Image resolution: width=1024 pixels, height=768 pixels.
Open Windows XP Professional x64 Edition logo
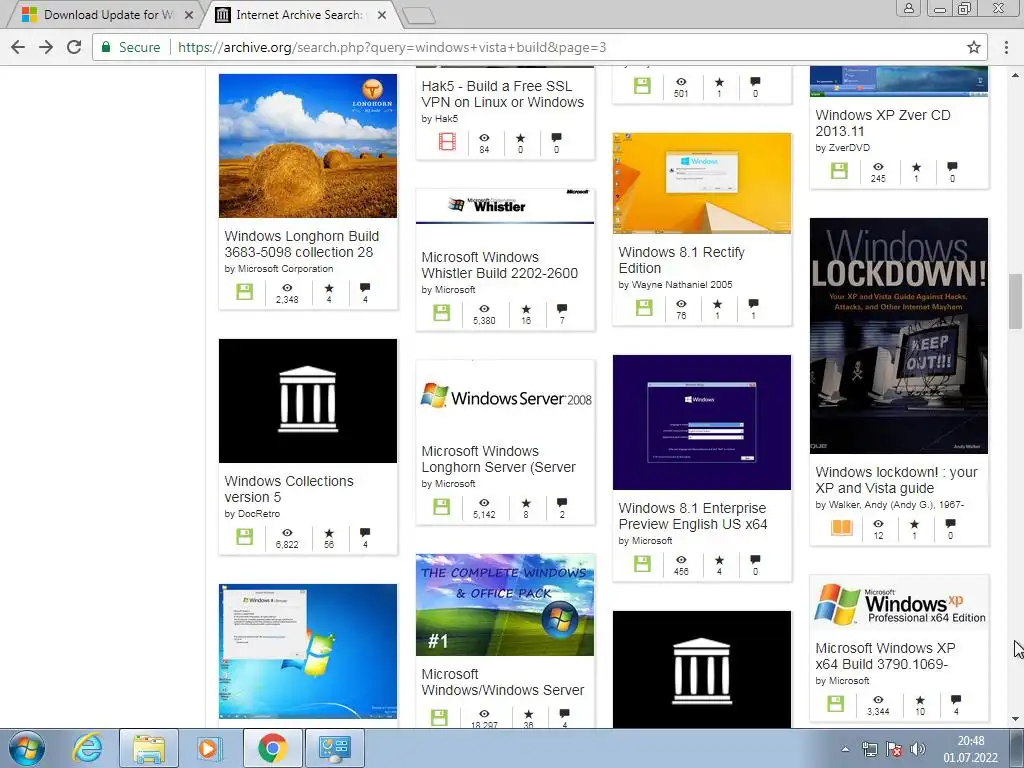pos(899,605)
